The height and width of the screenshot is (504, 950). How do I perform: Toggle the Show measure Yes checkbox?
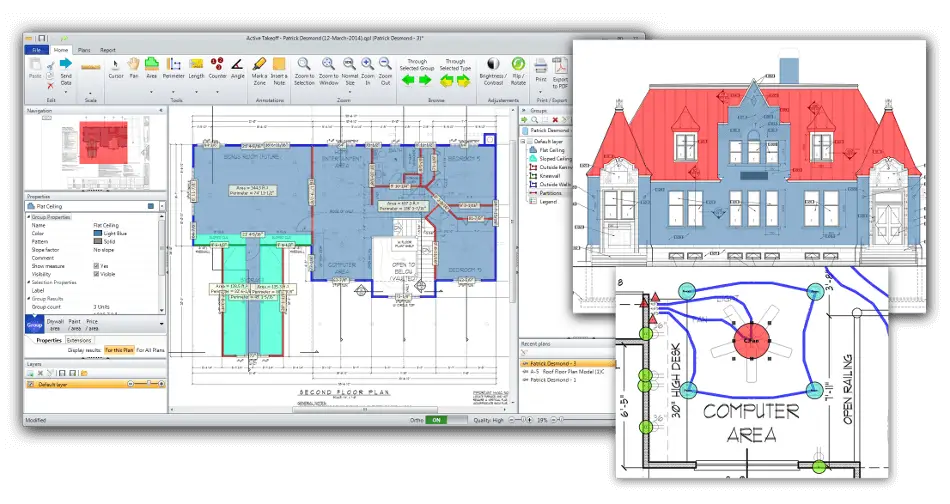pos(96,266)
